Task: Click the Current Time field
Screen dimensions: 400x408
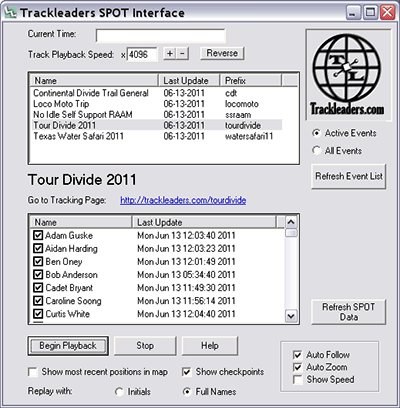Action: click(x=161, y=35)
